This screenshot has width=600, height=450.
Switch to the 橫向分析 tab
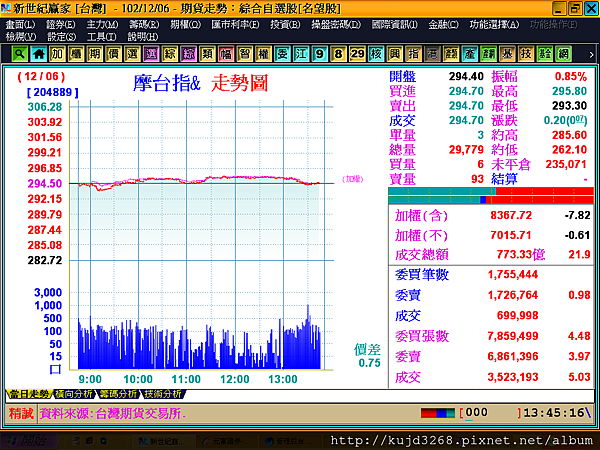coord(74,394)
